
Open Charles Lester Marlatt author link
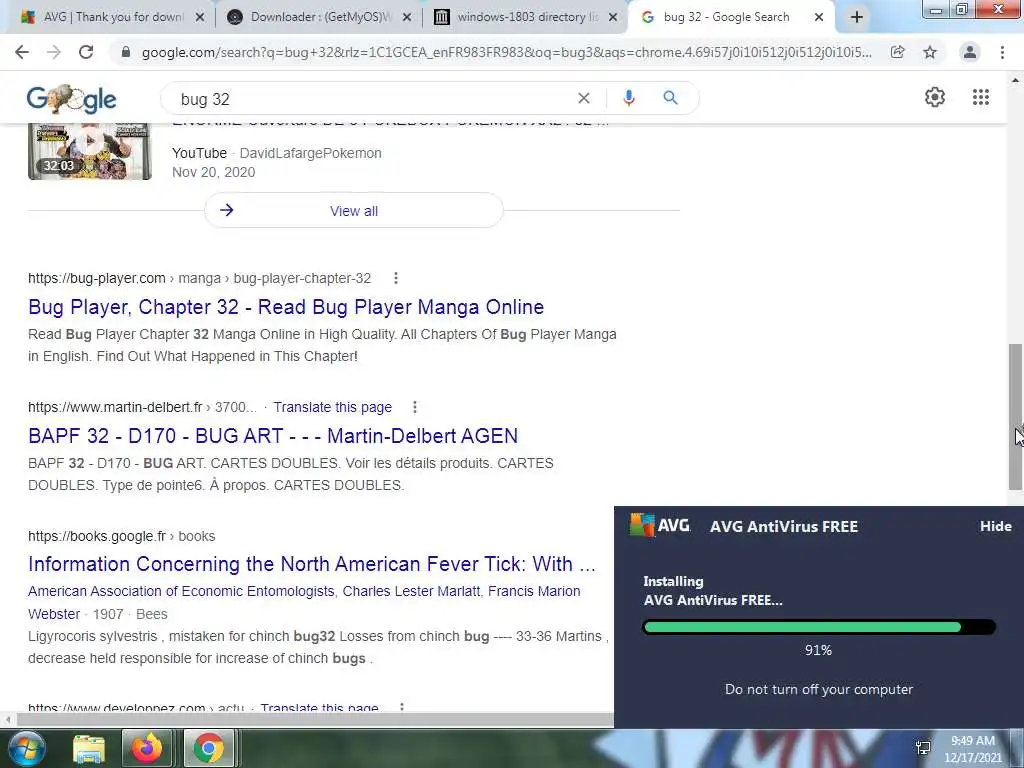click(411, 591)
